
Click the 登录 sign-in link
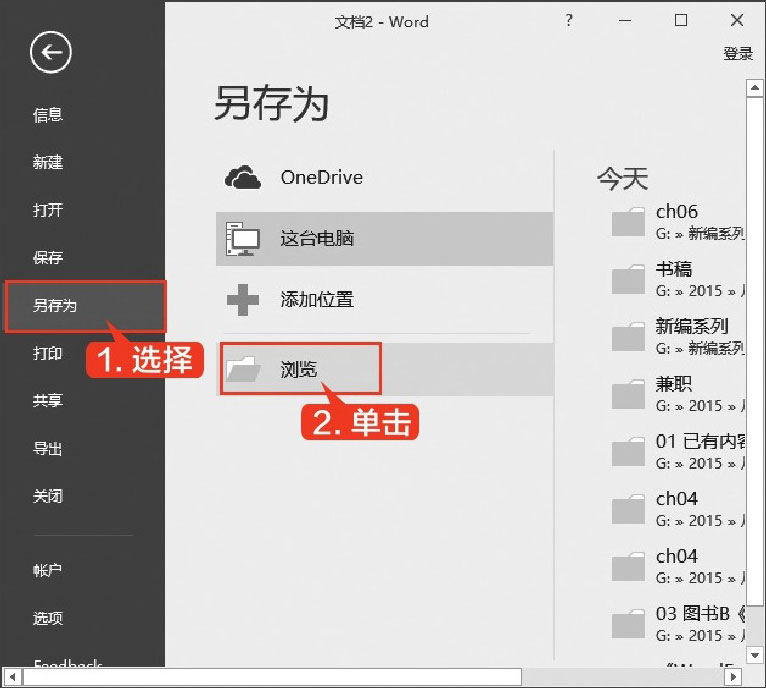(x=737, y=54)
